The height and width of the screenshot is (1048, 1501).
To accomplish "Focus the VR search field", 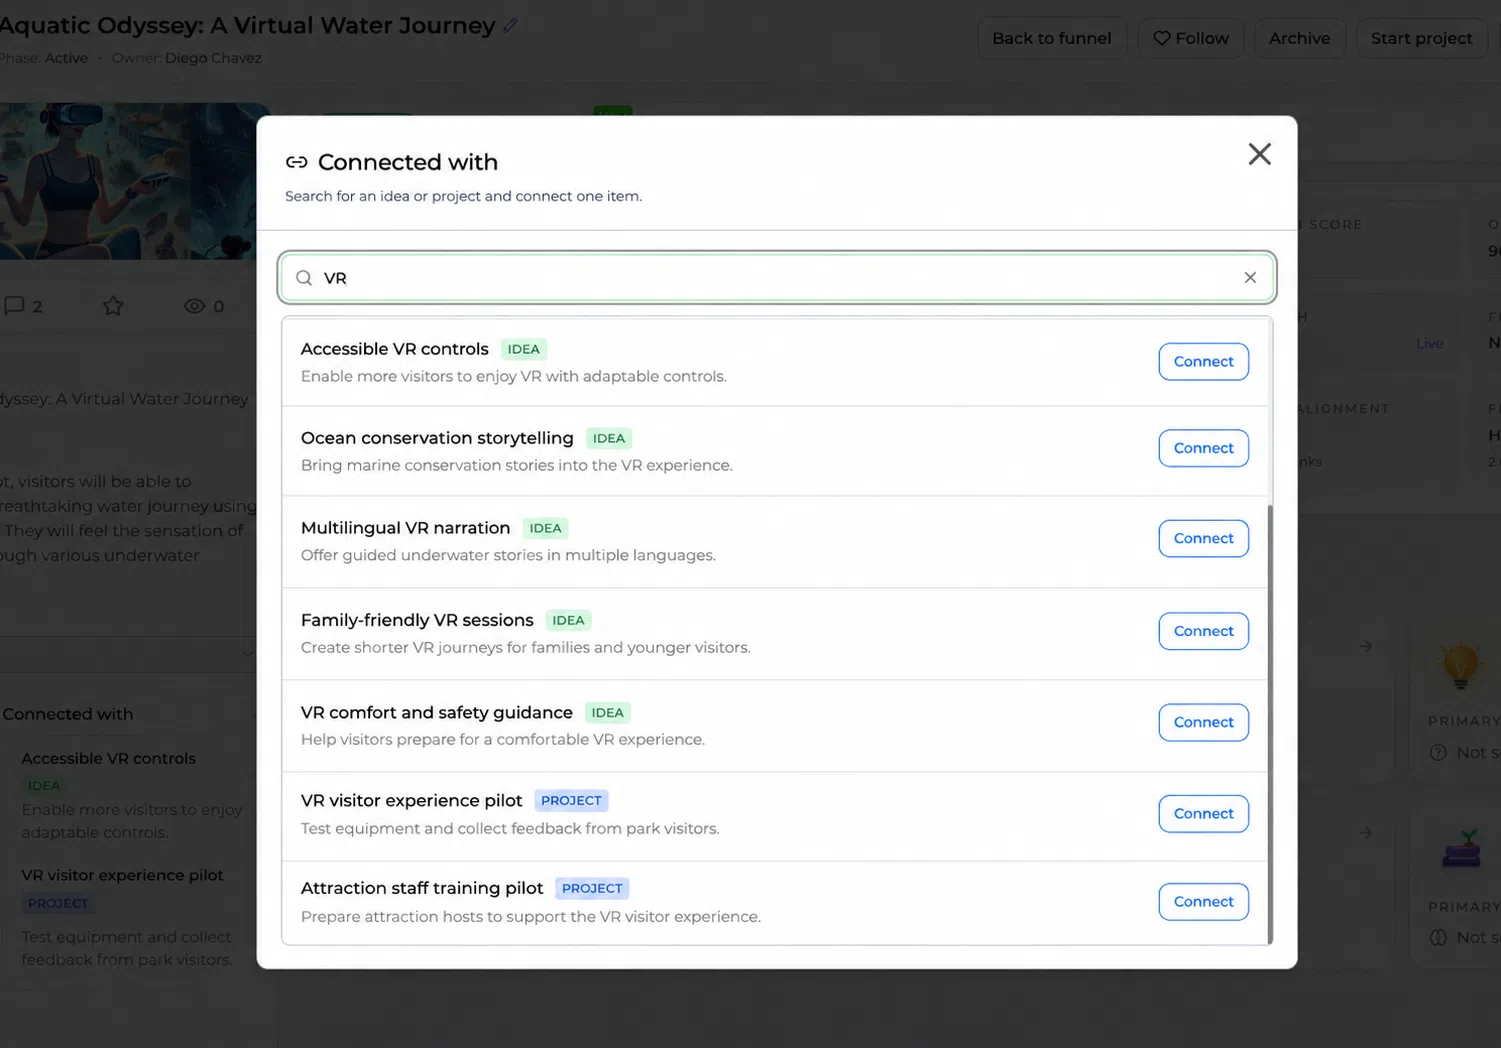I will pyautogui.click(x=777, y=278).
